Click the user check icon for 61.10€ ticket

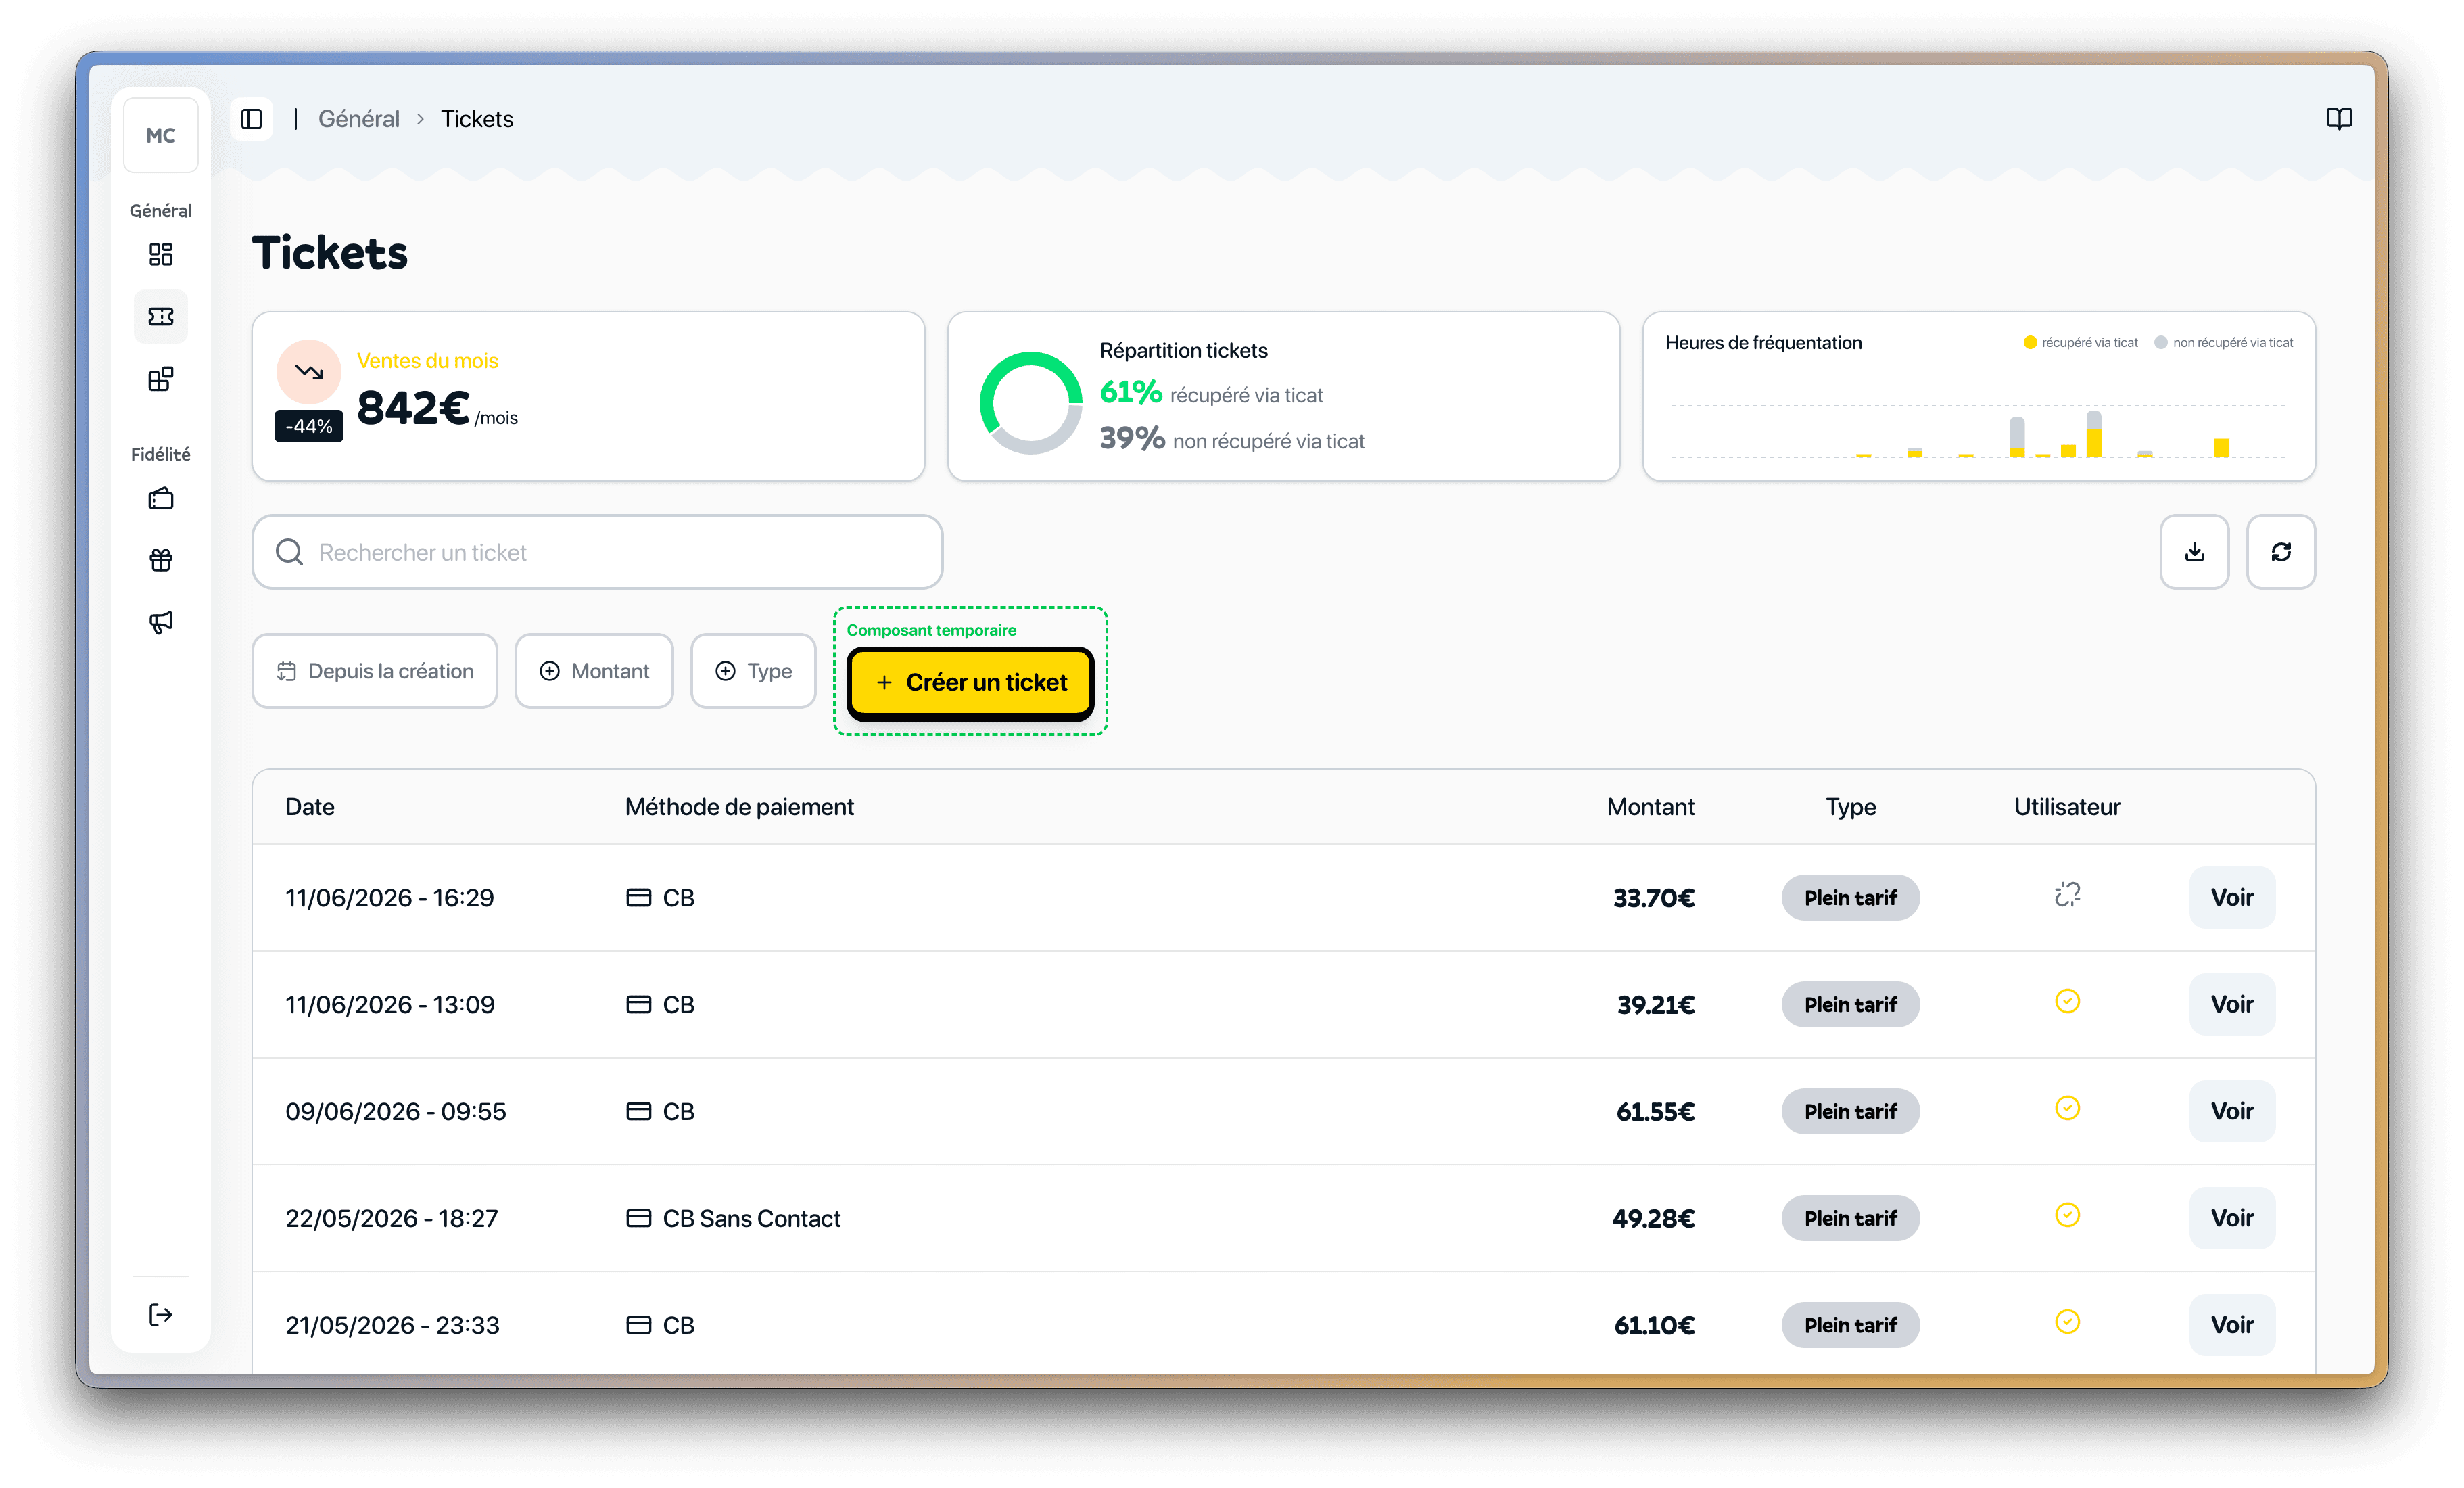click(x=2067, y=1322)
